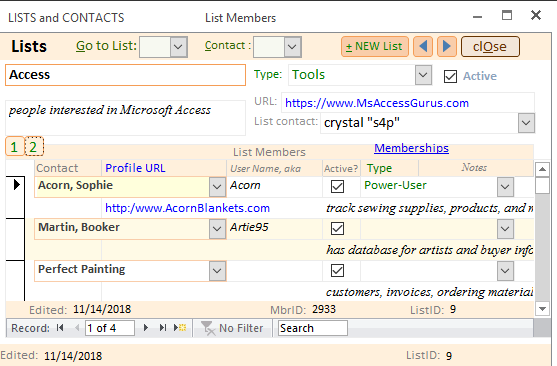Click the list description text field

tap(125, 118)
